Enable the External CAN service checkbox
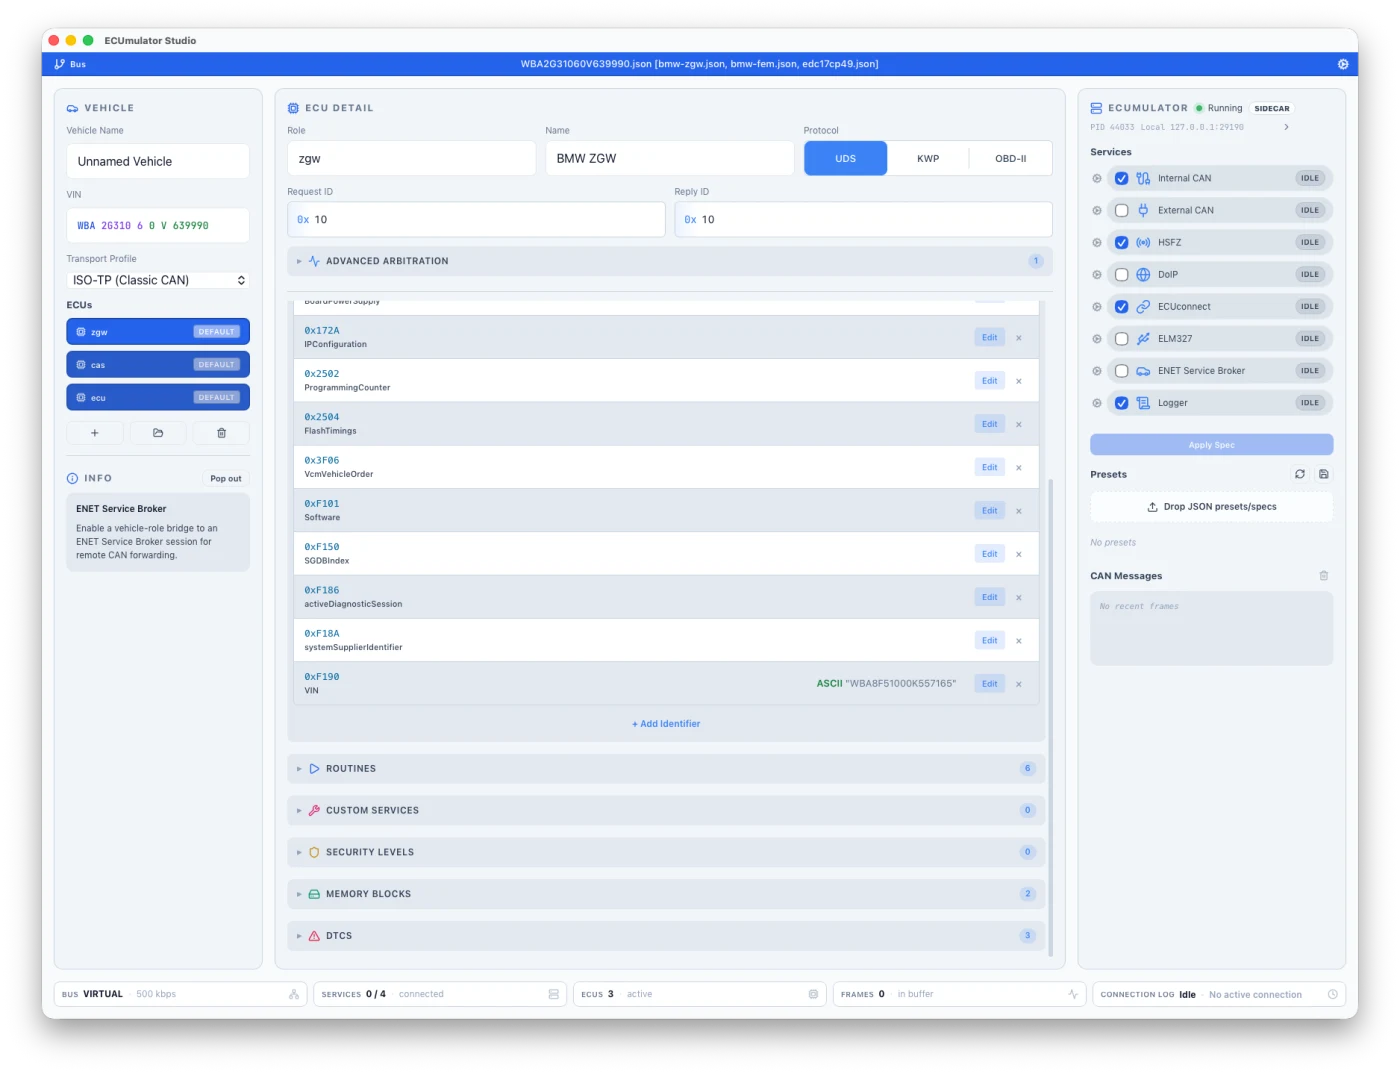 pos(1121,210)
